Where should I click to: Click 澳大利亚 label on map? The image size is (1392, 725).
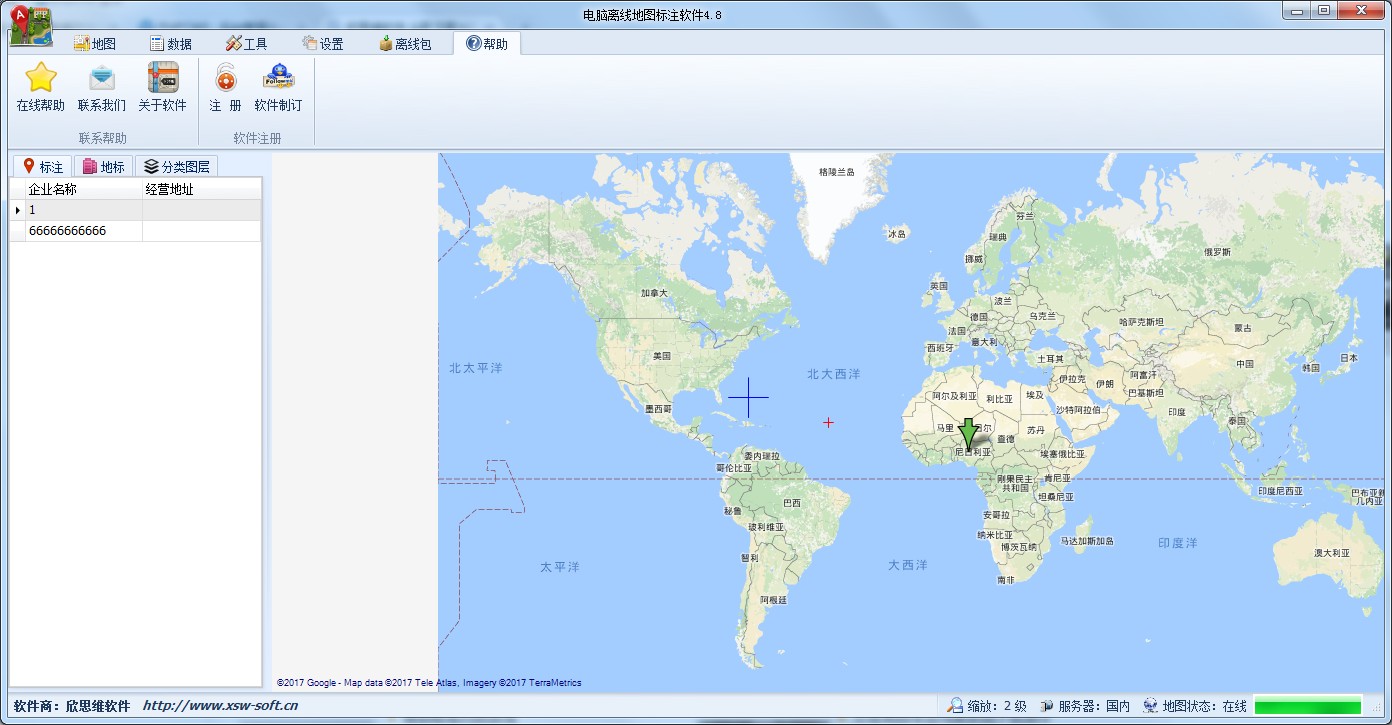pos(1331,553)
